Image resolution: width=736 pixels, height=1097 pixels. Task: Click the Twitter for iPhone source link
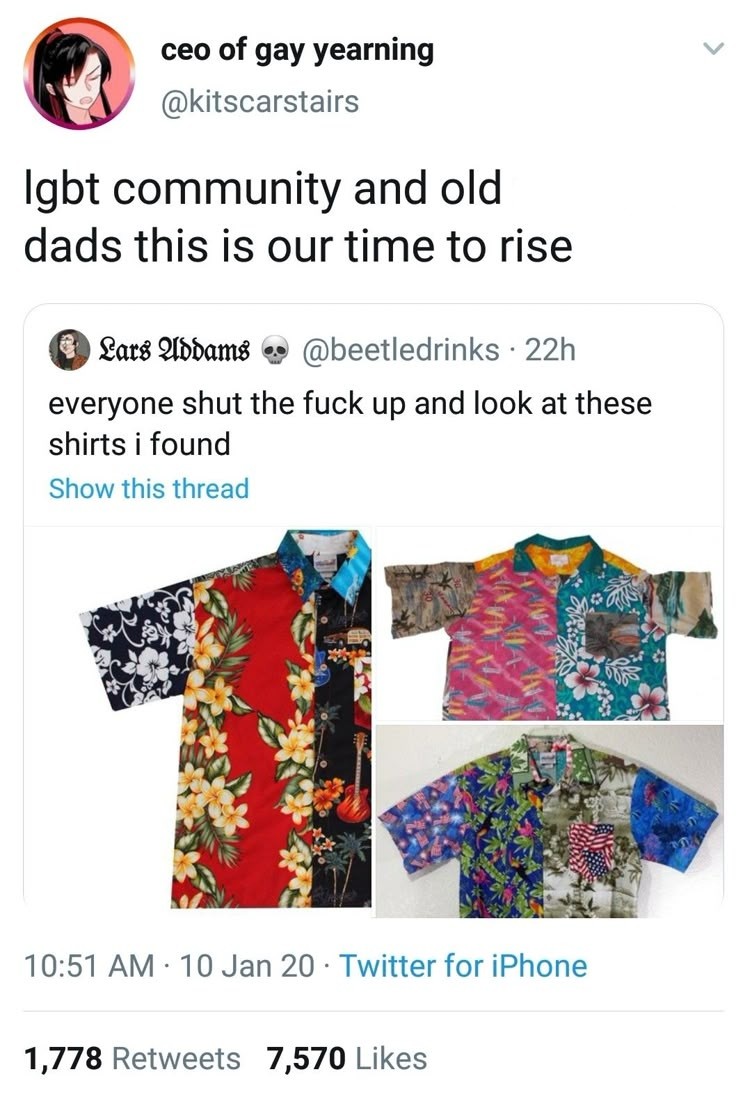[463, 966]
